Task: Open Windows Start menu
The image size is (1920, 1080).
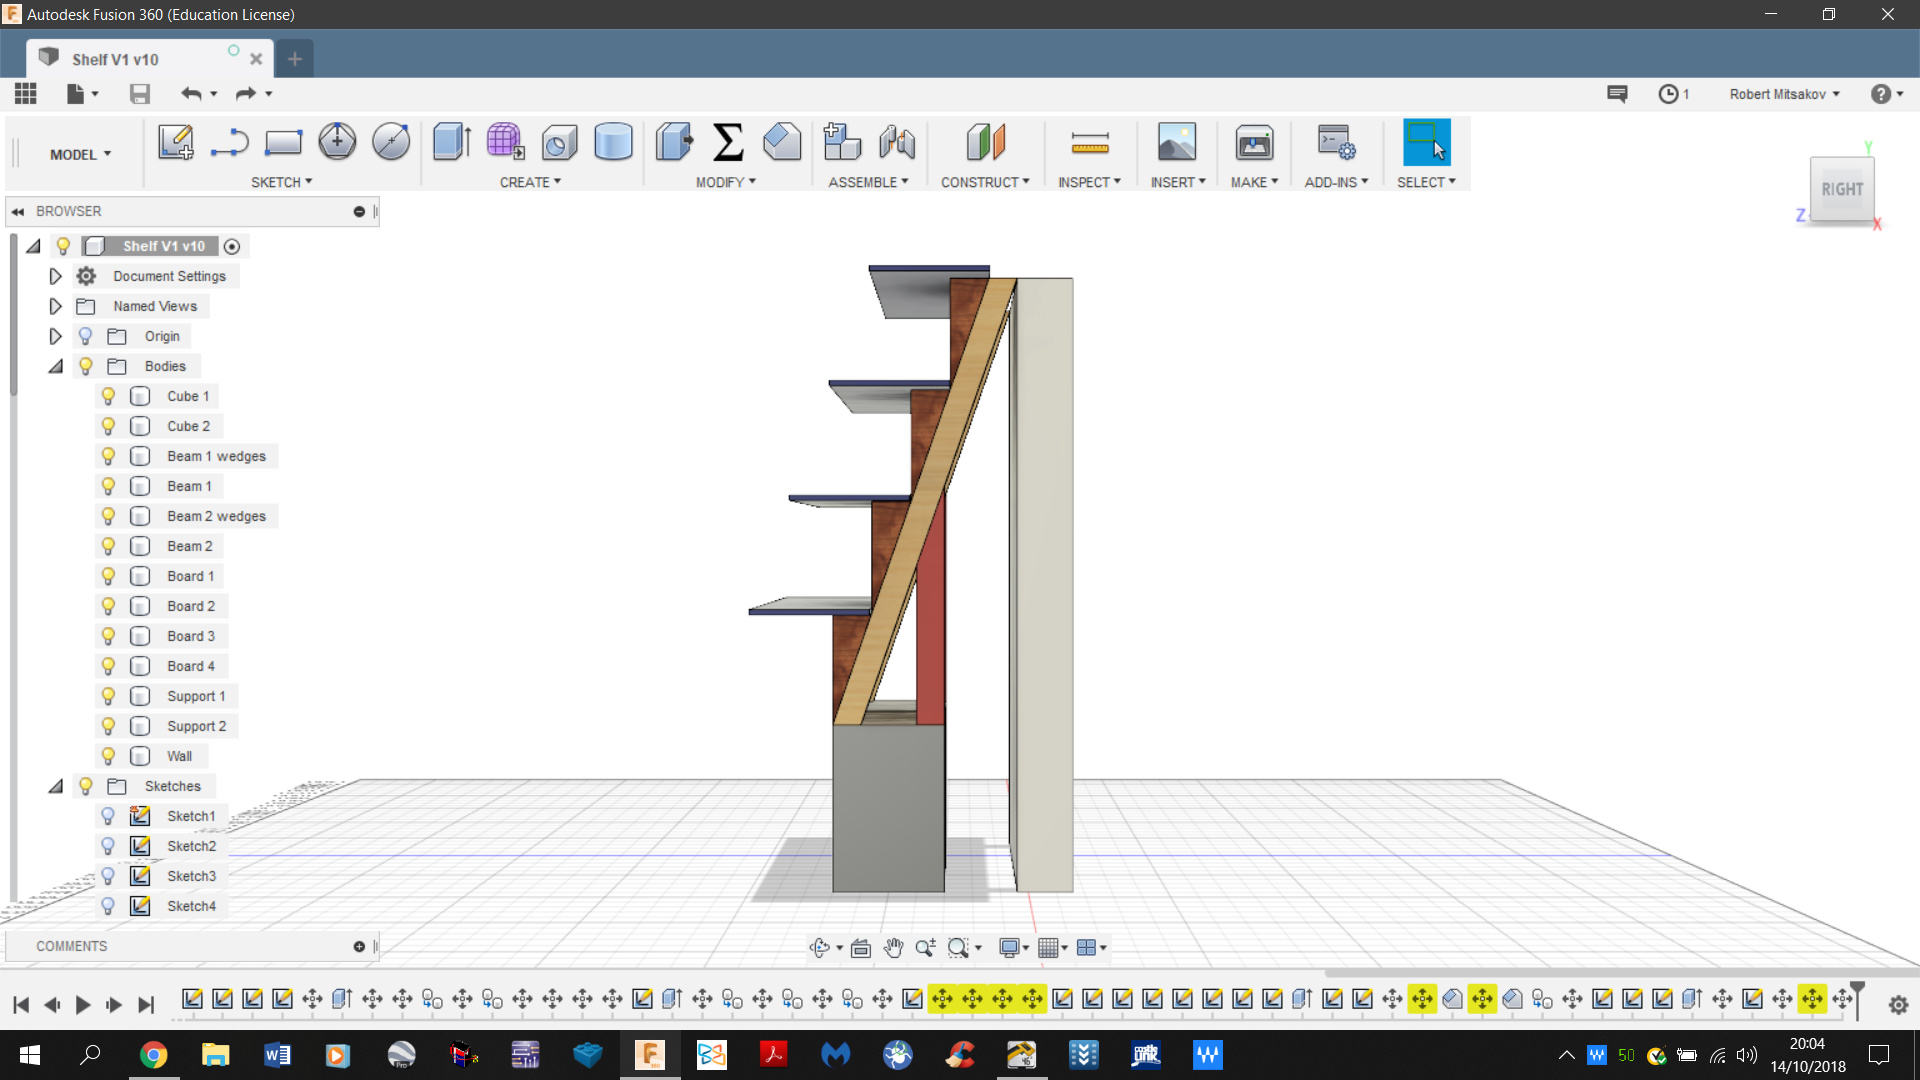Action: pyautogui.click(x=30, y=1055)
